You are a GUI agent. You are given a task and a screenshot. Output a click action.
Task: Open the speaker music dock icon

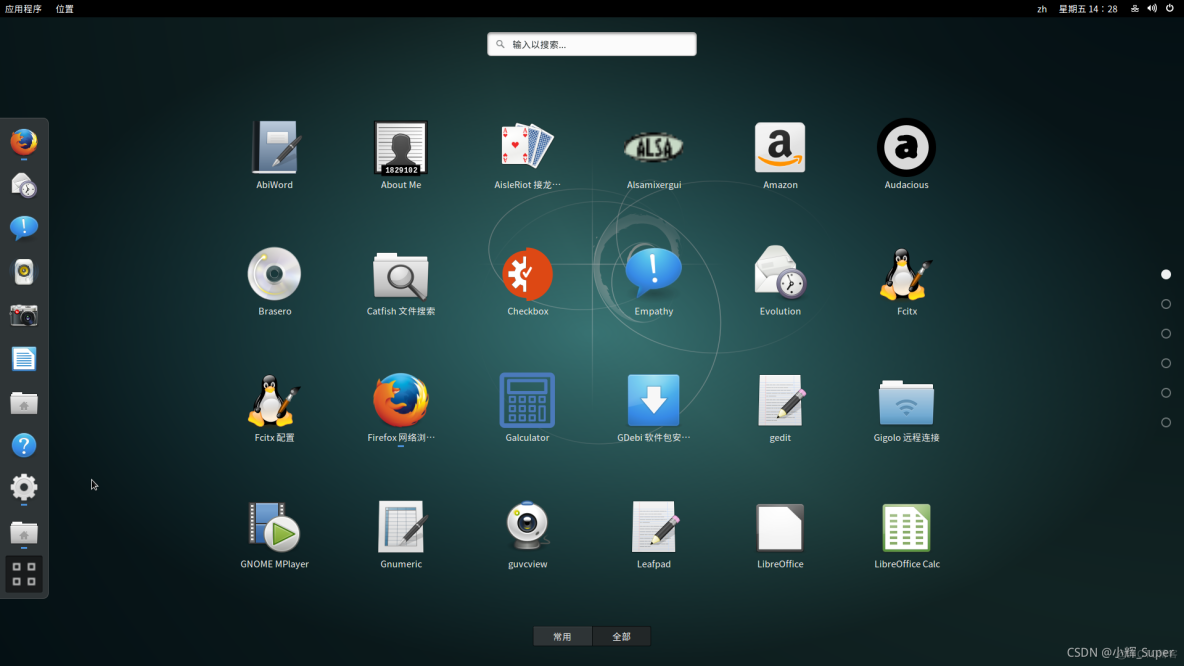23,272
